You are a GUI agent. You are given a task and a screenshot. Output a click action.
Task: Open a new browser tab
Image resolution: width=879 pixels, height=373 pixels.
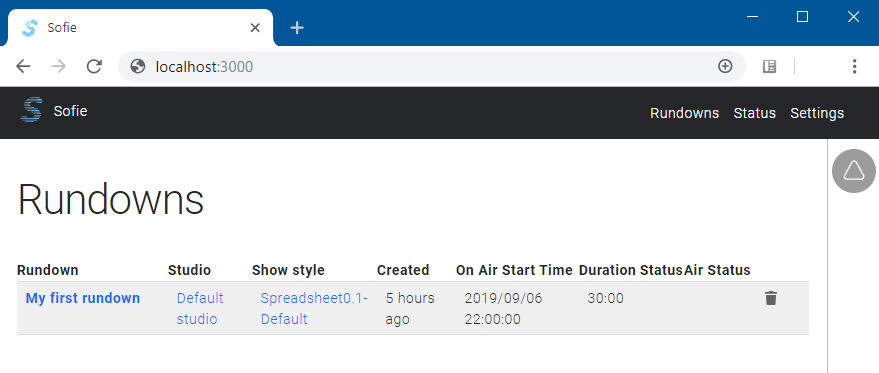(x=297, y=27)
